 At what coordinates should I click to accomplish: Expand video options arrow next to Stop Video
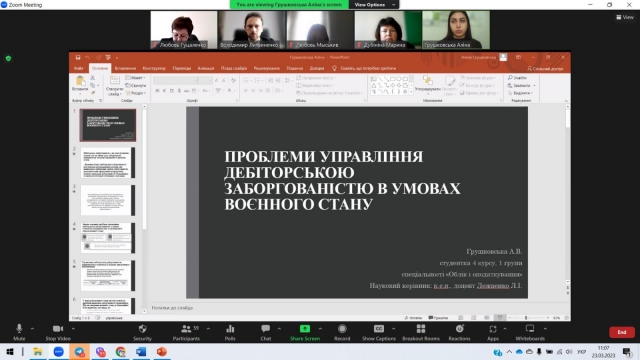73,329
